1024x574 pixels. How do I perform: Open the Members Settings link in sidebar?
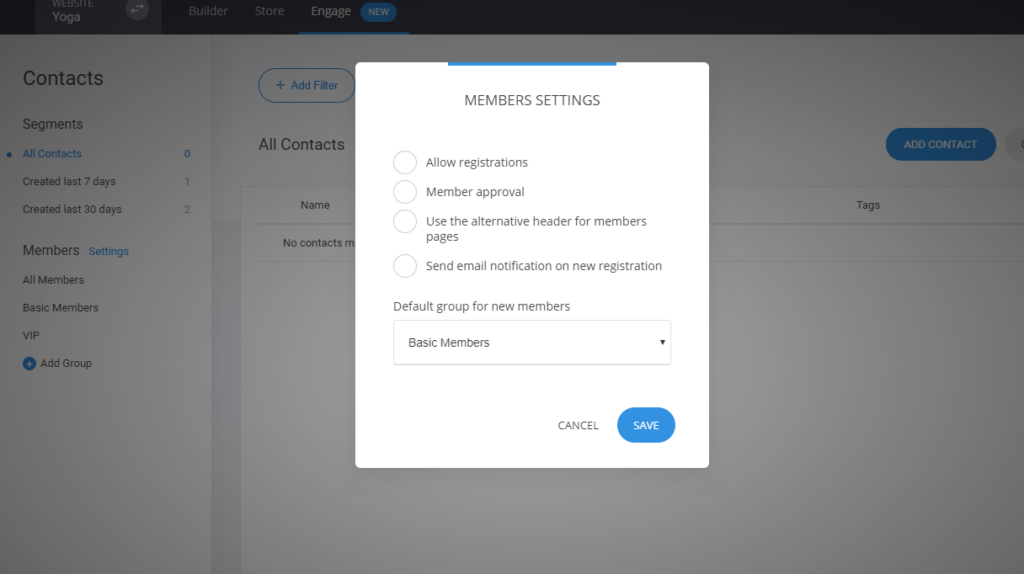tap(109, 252)
